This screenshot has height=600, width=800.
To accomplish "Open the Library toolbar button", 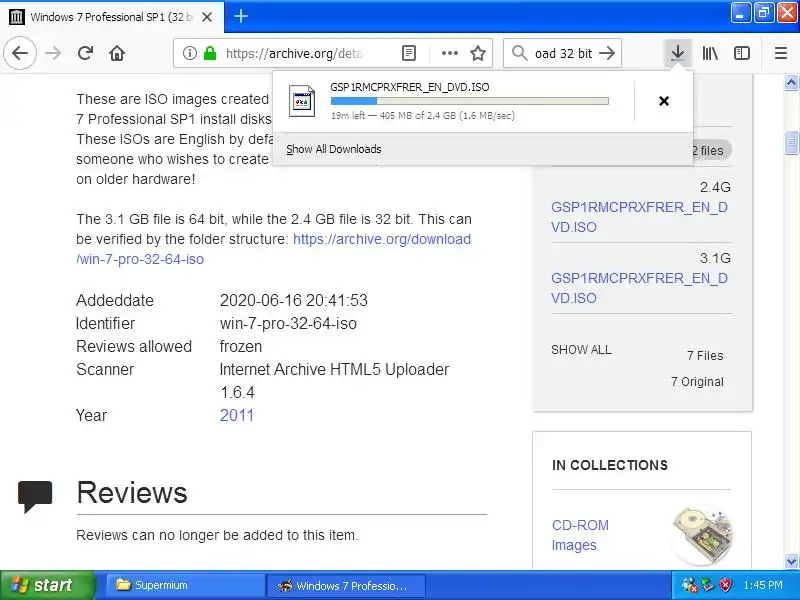I will coord(710,53).
